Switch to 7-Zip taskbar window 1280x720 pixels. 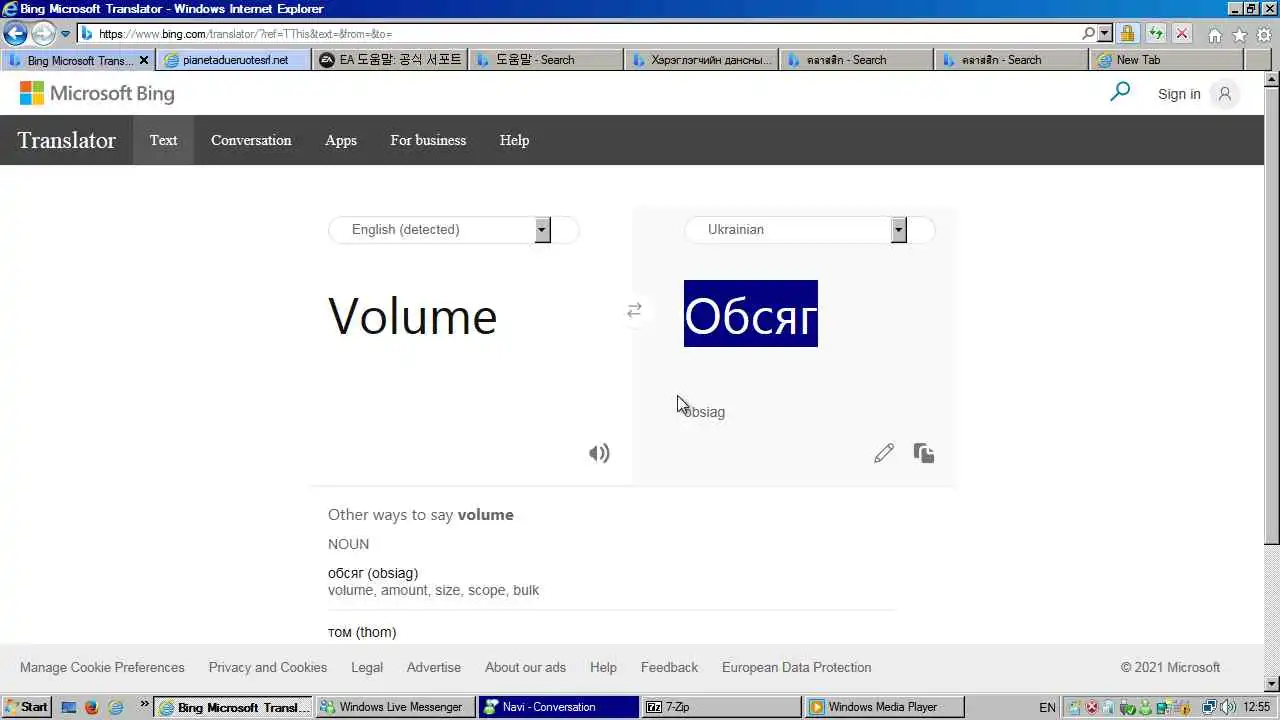(721, 707)
